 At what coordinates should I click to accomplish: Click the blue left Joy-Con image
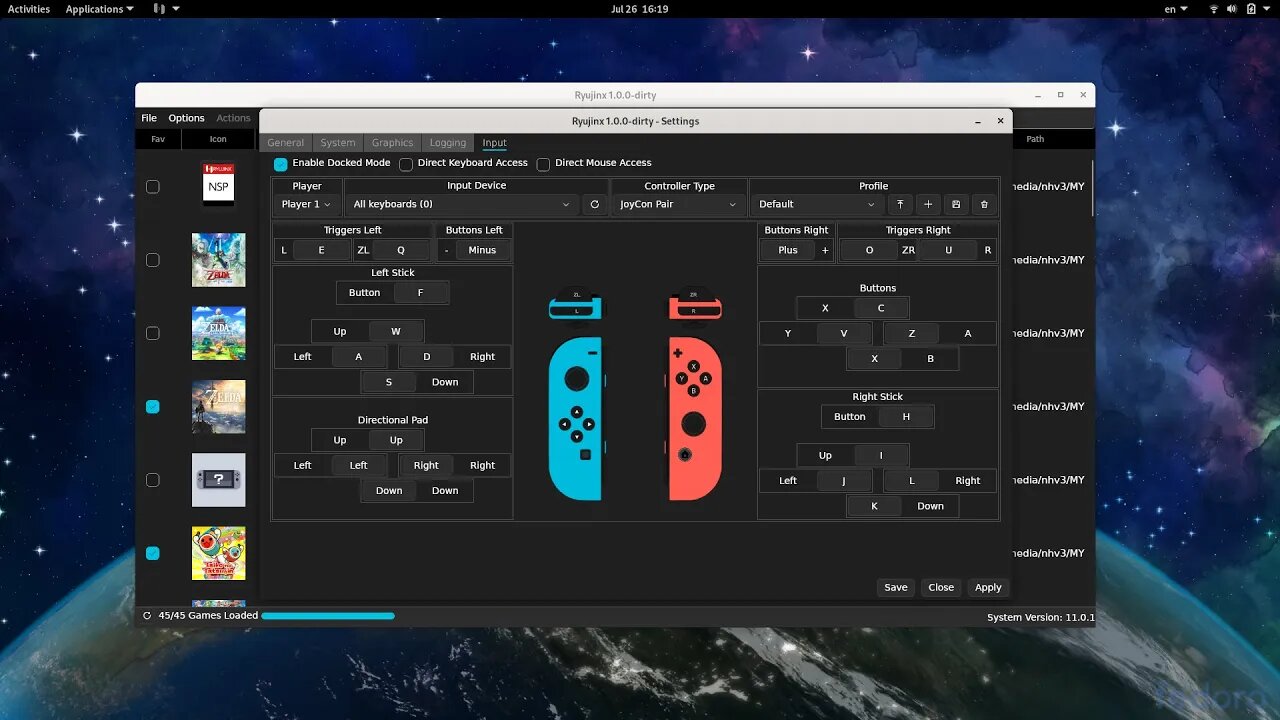pyautogui.click(x=577, y=418)
